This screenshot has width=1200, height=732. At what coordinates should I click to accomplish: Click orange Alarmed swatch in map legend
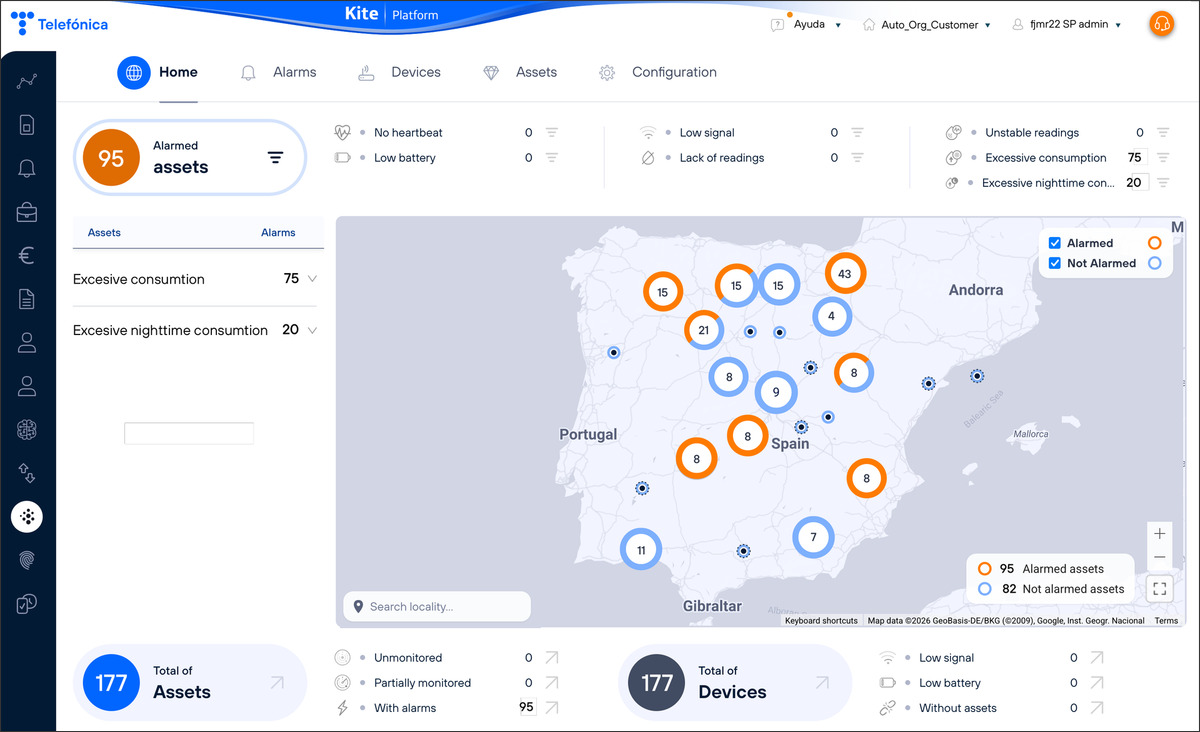pyautogui.click(x=1155, y=243)
